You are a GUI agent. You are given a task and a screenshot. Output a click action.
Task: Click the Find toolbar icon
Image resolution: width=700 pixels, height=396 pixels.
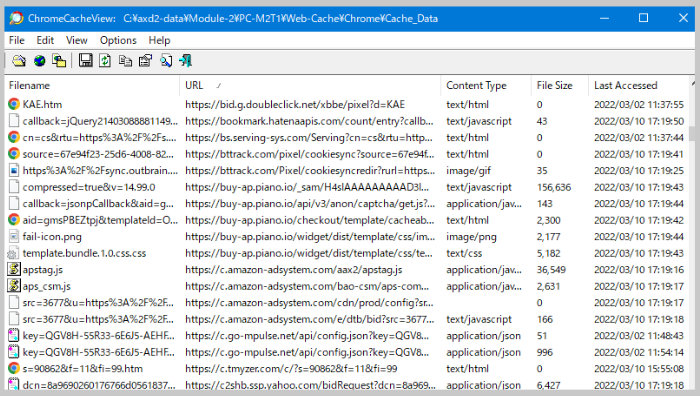(166, 61)
